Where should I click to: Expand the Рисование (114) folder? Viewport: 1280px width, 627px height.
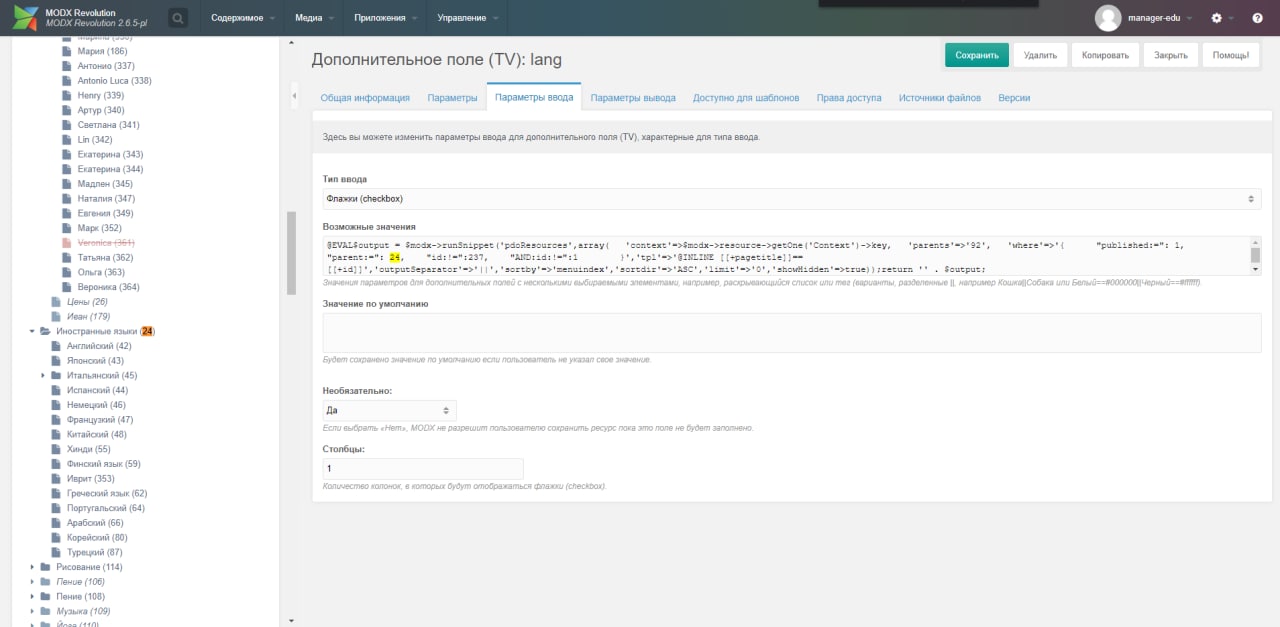(x=32, y=567)
